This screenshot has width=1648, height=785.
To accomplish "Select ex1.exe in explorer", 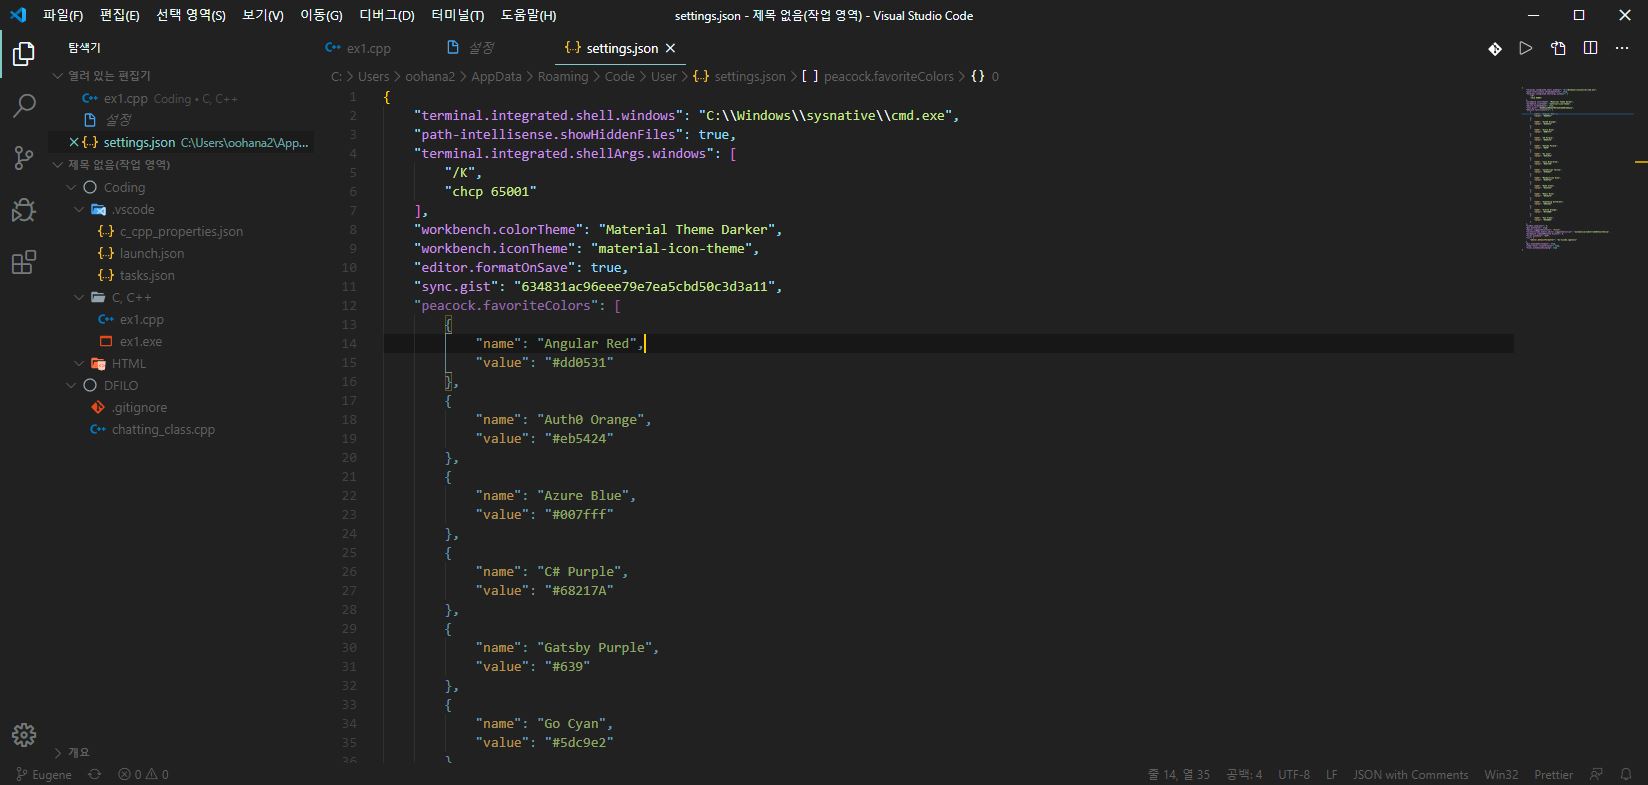I will pyautogui.click(x=140, y=342).
